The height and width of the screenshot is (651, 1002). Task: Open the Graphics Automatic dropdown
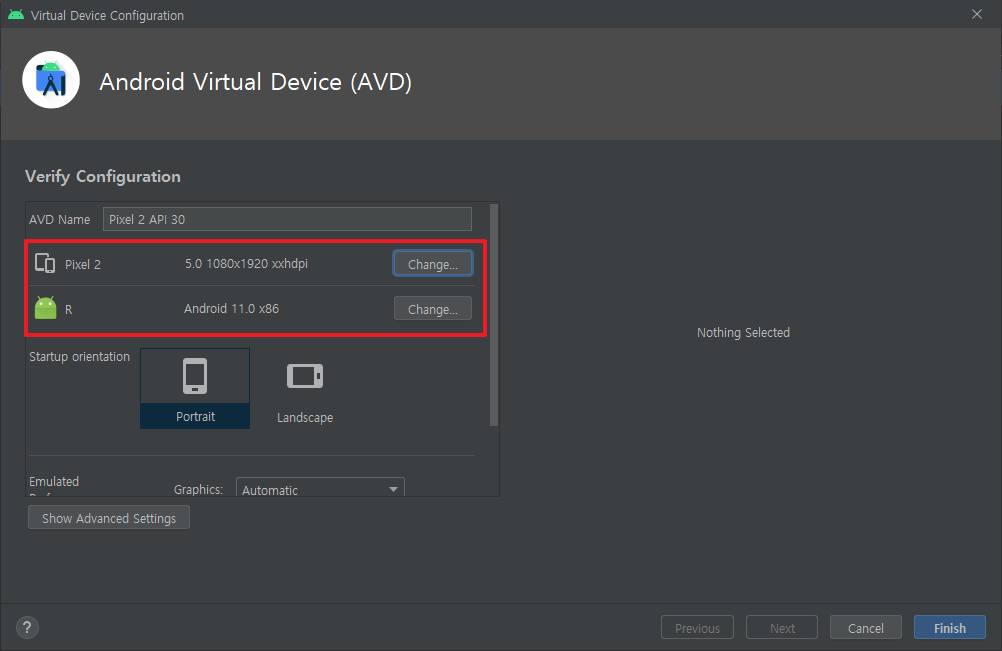tap(320, 489)
